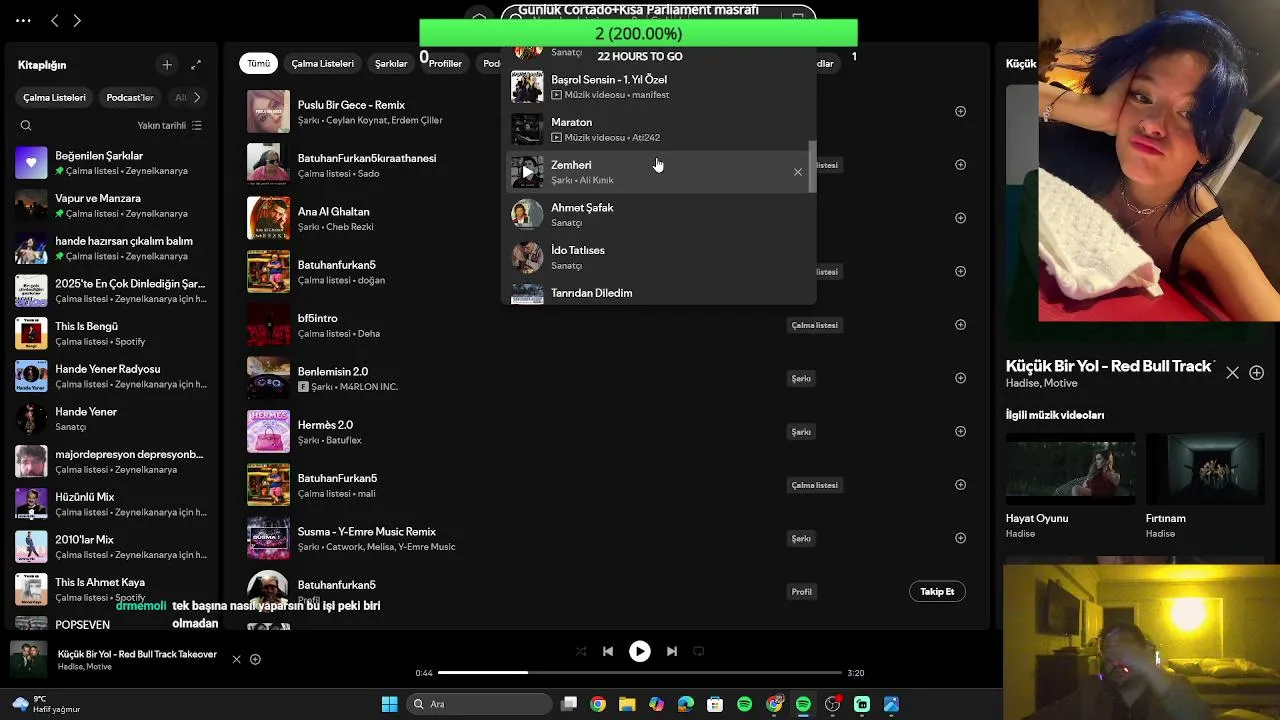Dismiss now-playing song with X in player bar
This screenshot has width=1280, height=720.
236,659
